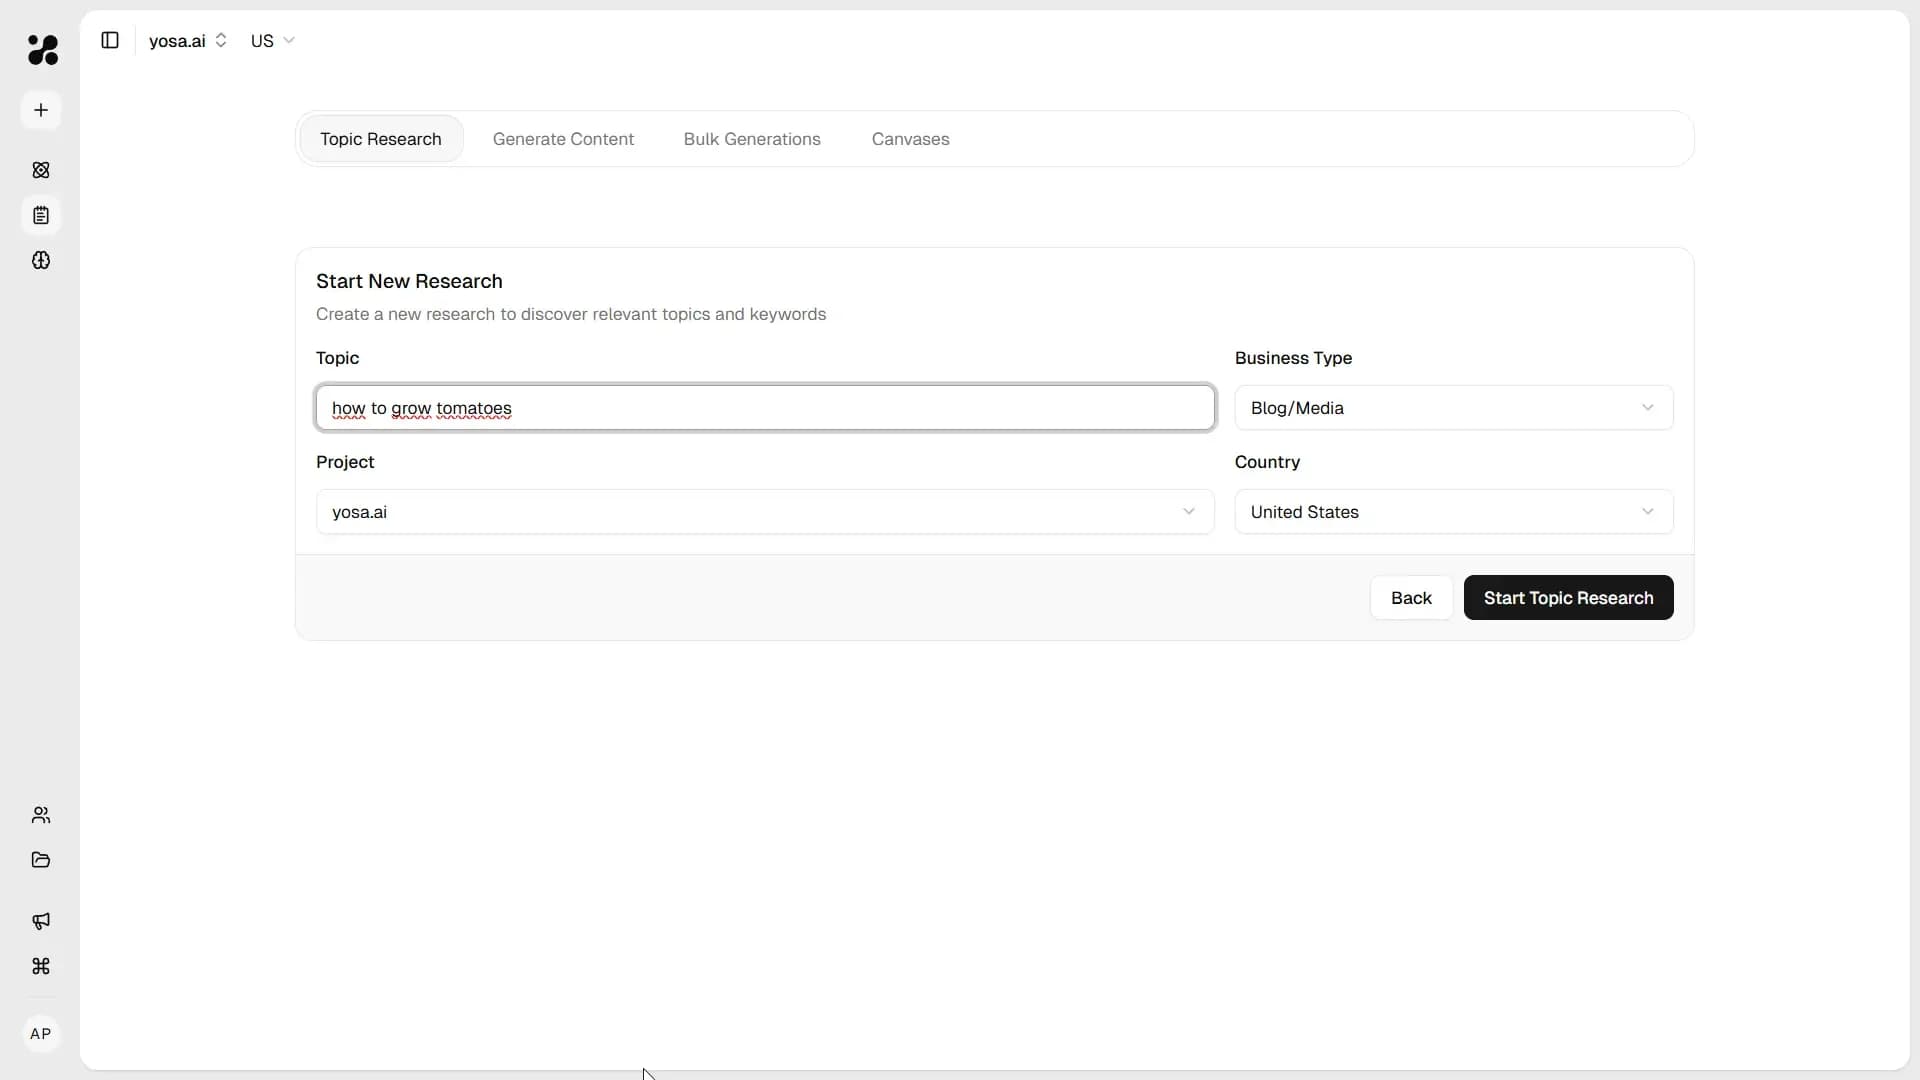
Task: Click the command key shortcut icon
Action: click(41, 966)
